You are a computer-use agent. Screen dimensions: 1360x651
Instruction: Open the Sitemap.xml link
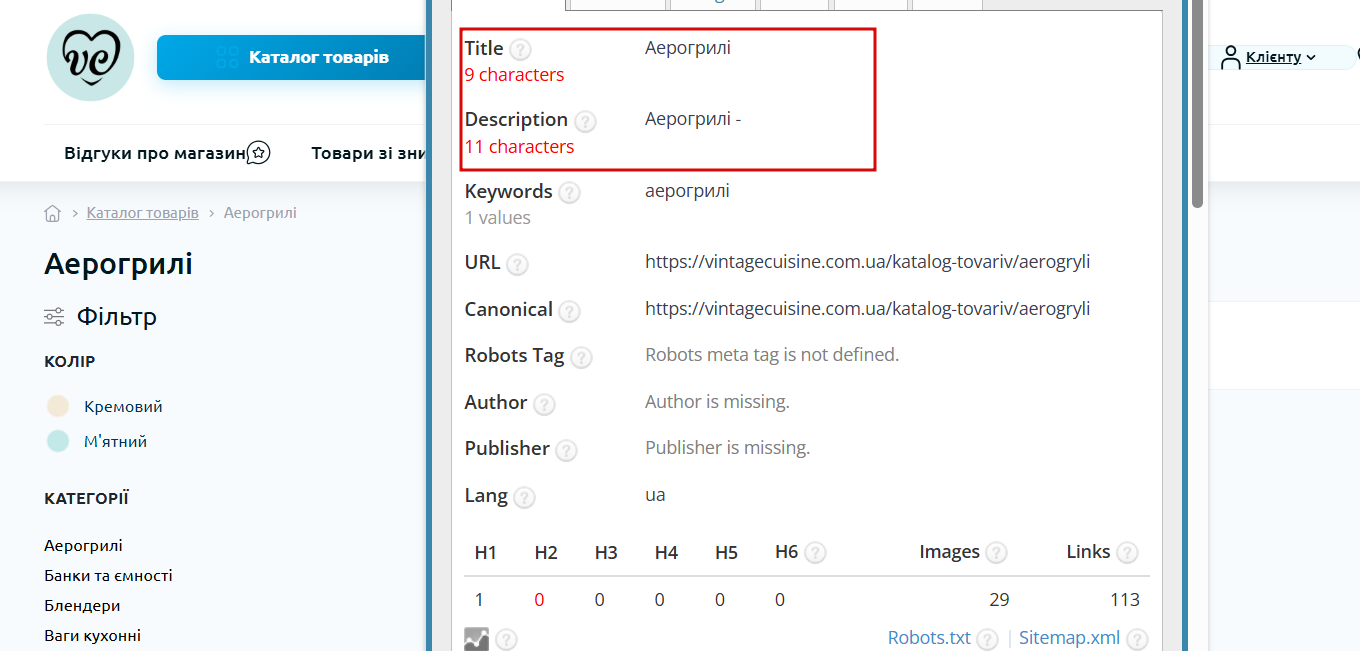(1069, 638)
